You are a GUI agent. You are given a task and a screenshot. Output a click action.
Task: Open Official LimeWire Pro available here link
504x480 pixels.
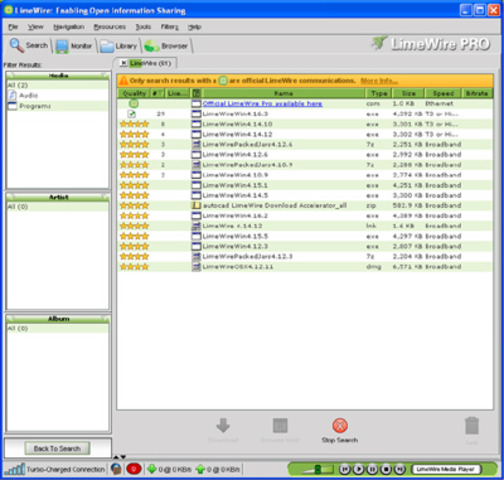[x=262, y=104]
